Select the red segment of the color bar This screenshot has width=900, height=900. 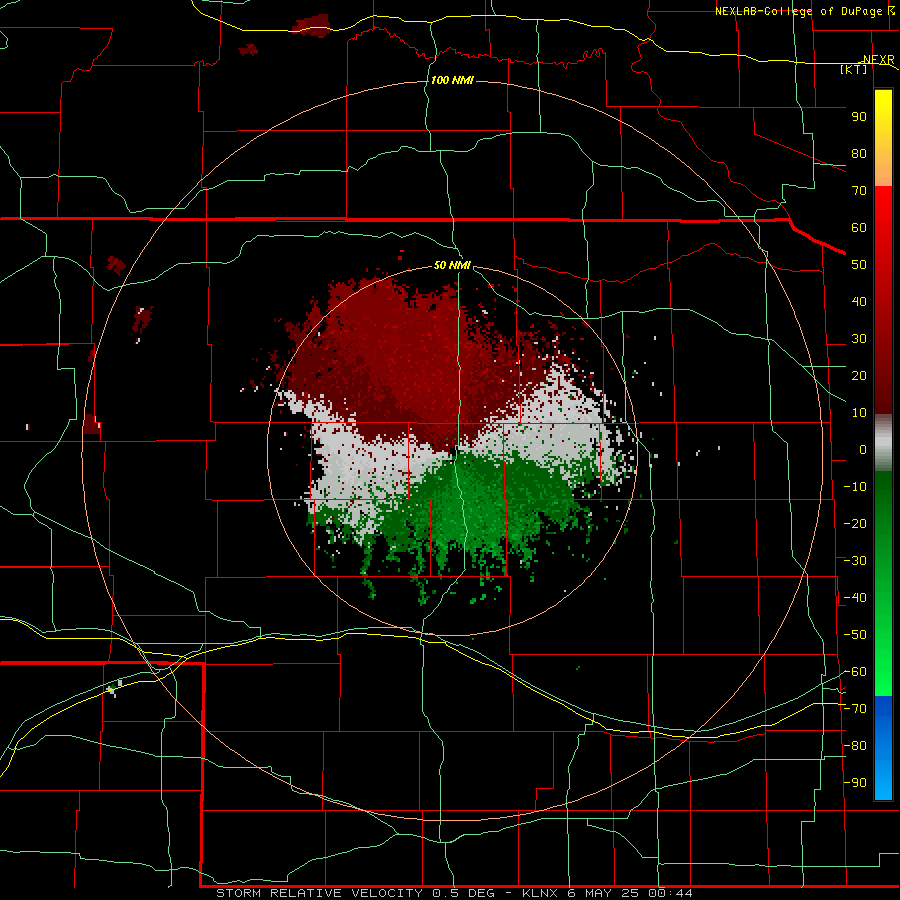(883, 300)
